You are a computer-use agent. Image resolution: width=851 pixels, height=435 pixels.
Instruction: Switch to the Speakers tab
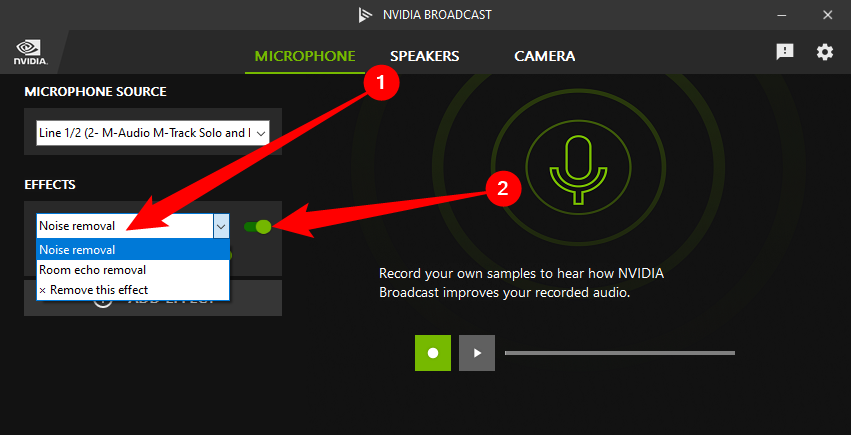(x=424, y=56)
